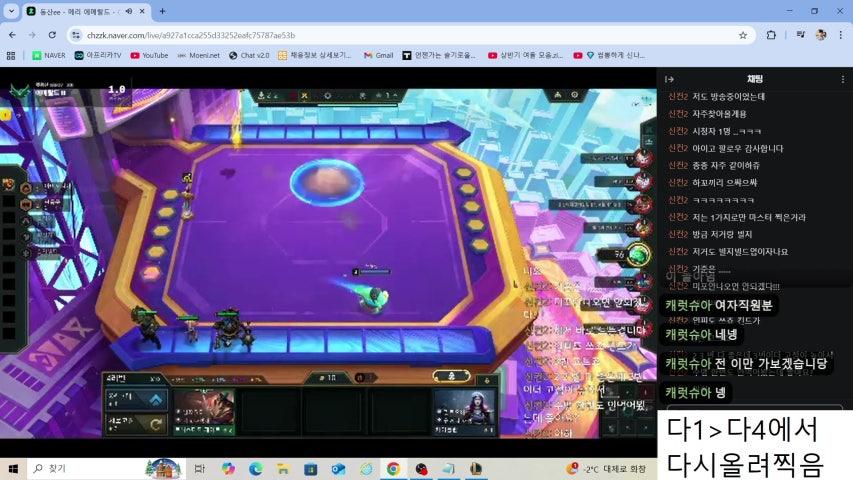Open the Chat v2.0 bookmark
This screenshot has height=480, width=853.
click(249, 56)
